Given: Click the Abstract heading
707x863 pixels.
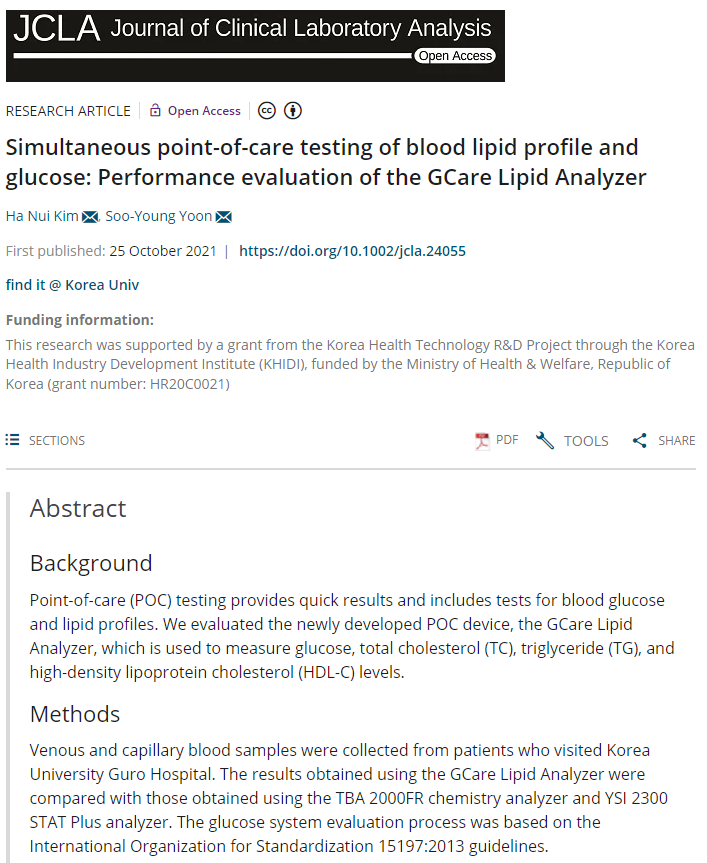Looking at the screenshot, I should pyautogui.click(x=78, y=508).
